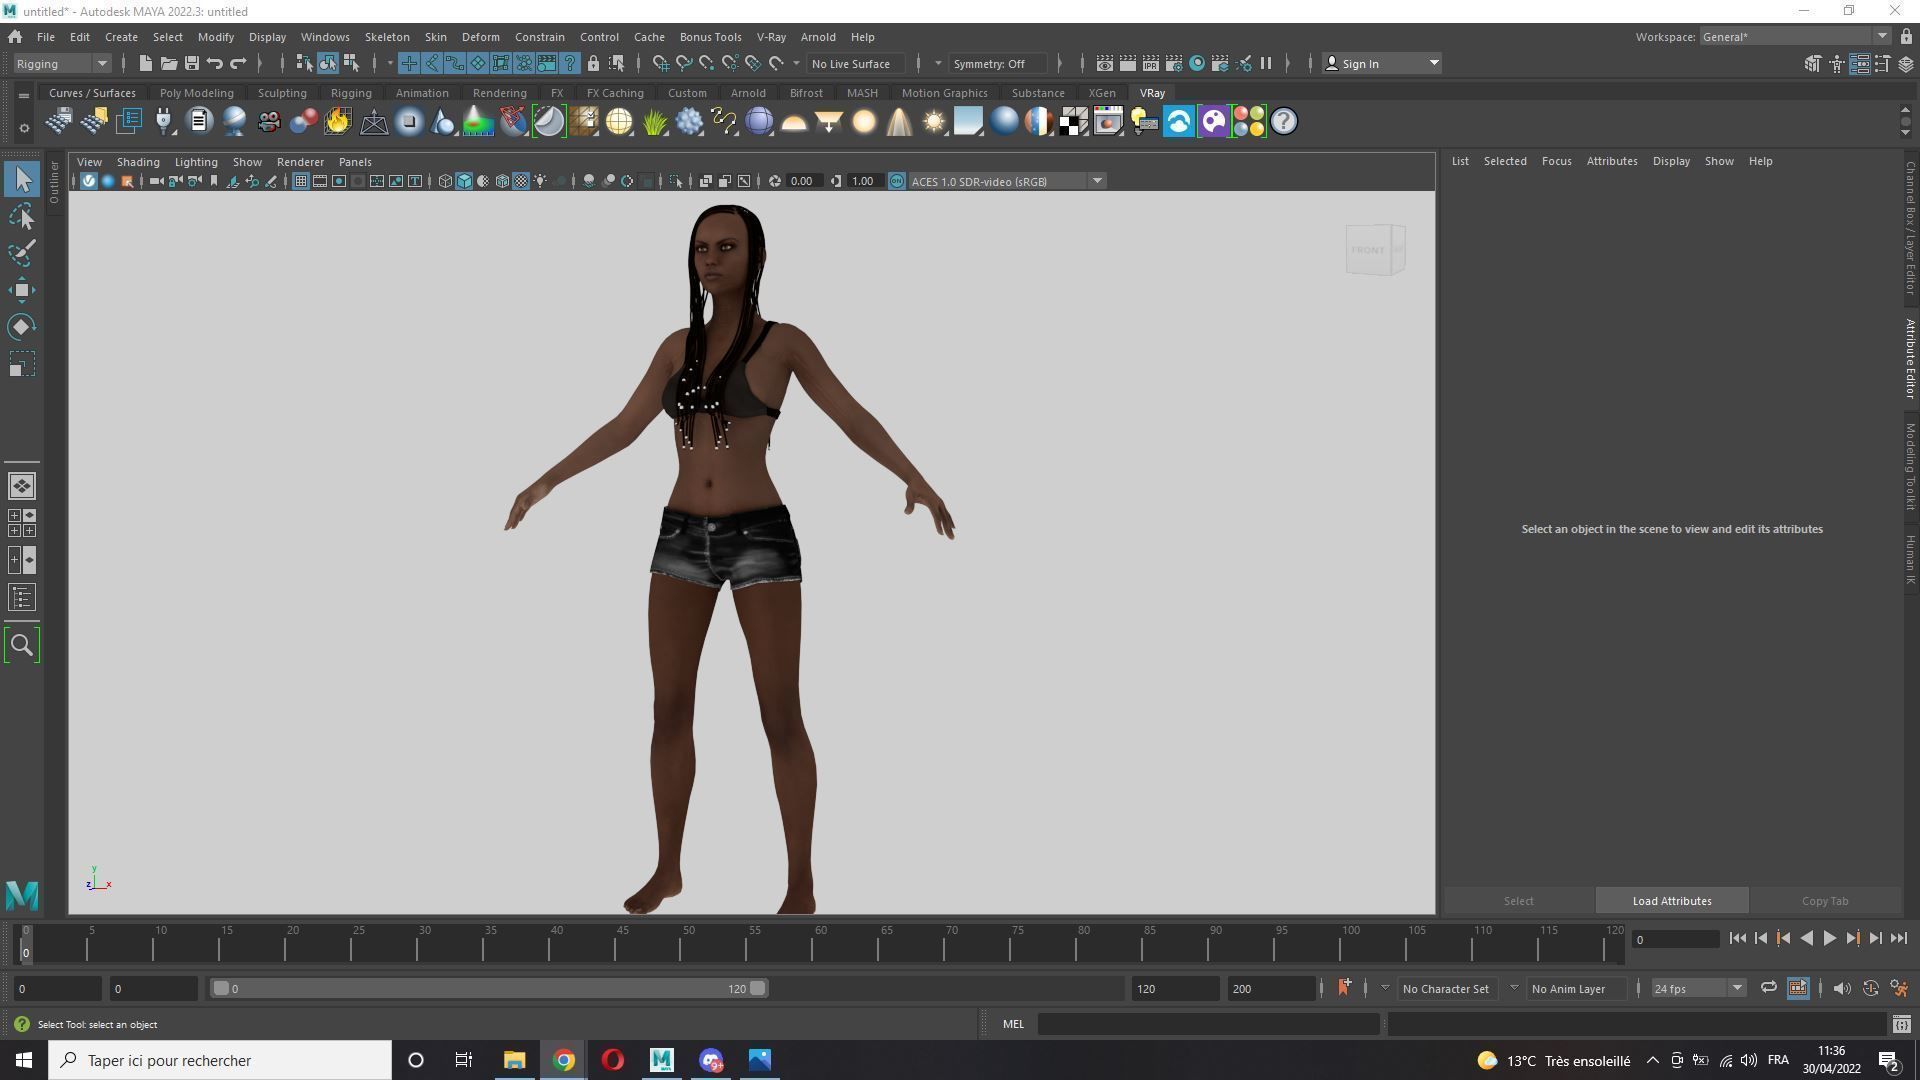This screenshot has height=1080, width=1920.
Task: Select the Rotate tool in toolbox
Action: coord(21,327)
